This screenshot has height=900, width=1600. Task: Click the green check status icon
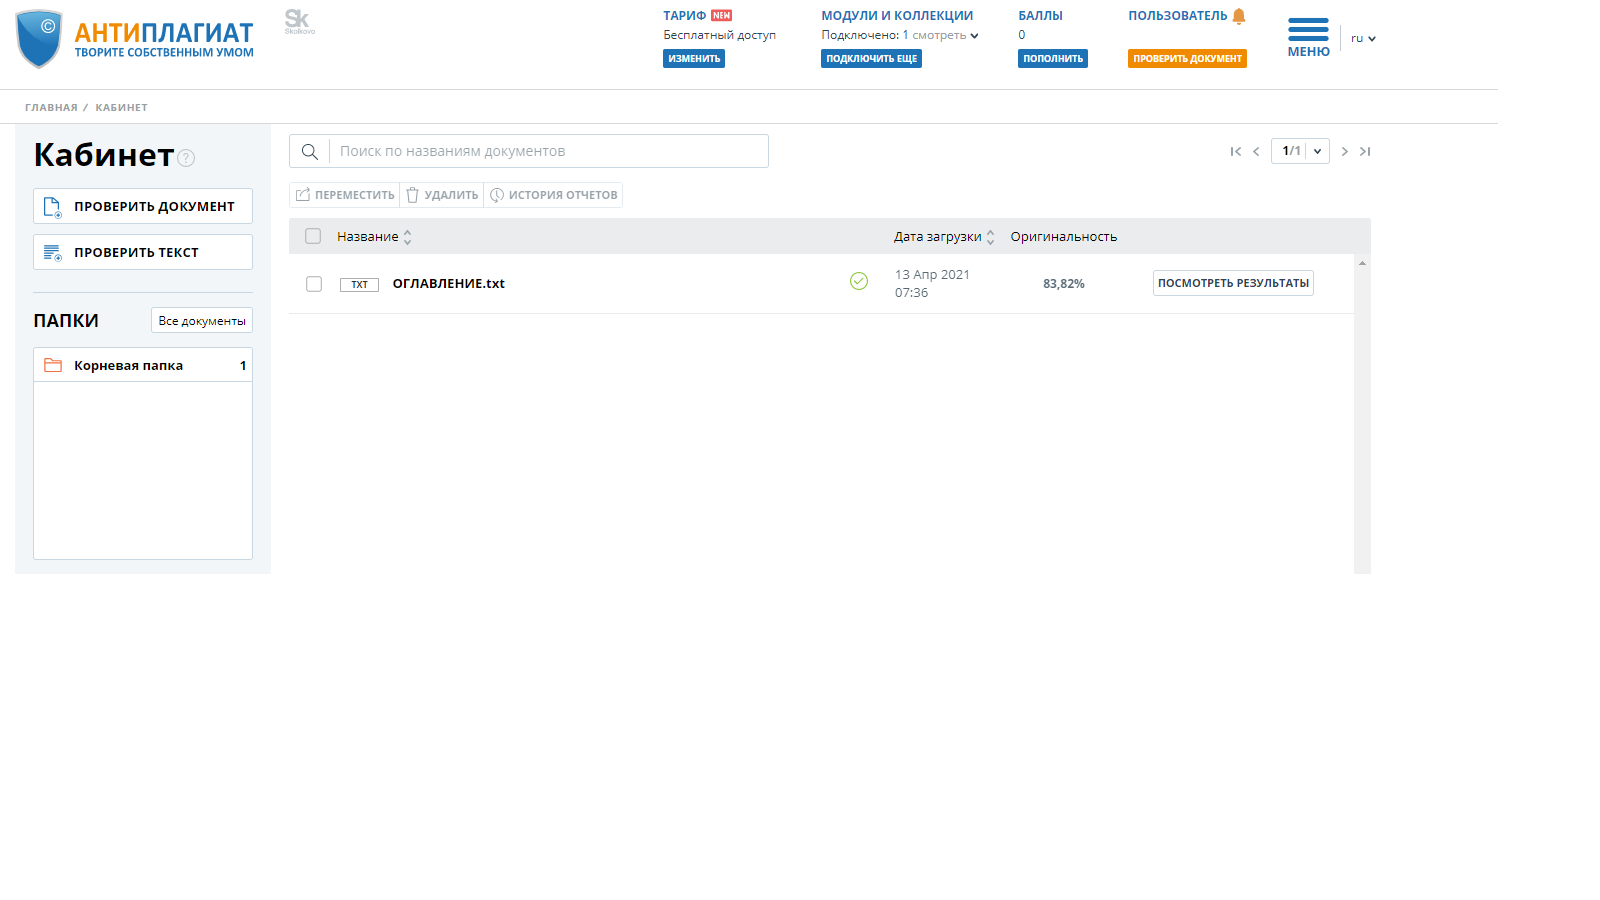[859, 281]
